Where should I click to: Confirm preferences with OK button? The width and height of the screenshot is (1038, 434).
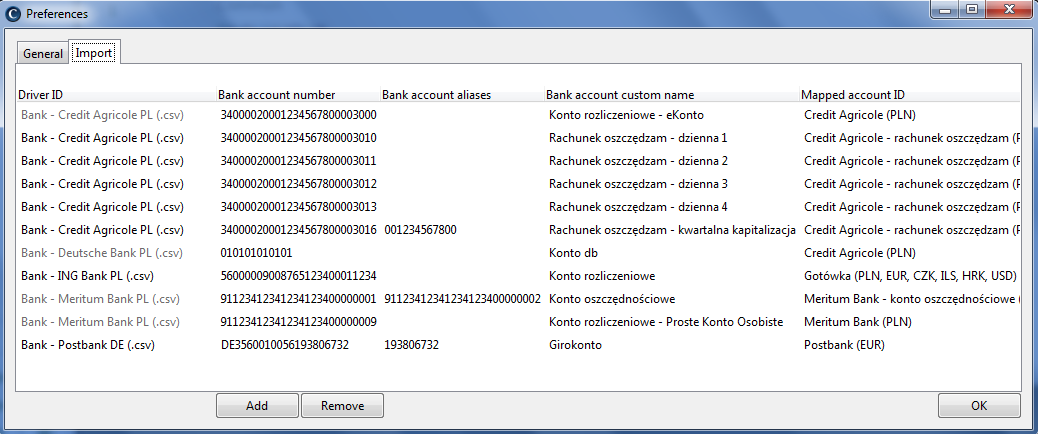979,406
